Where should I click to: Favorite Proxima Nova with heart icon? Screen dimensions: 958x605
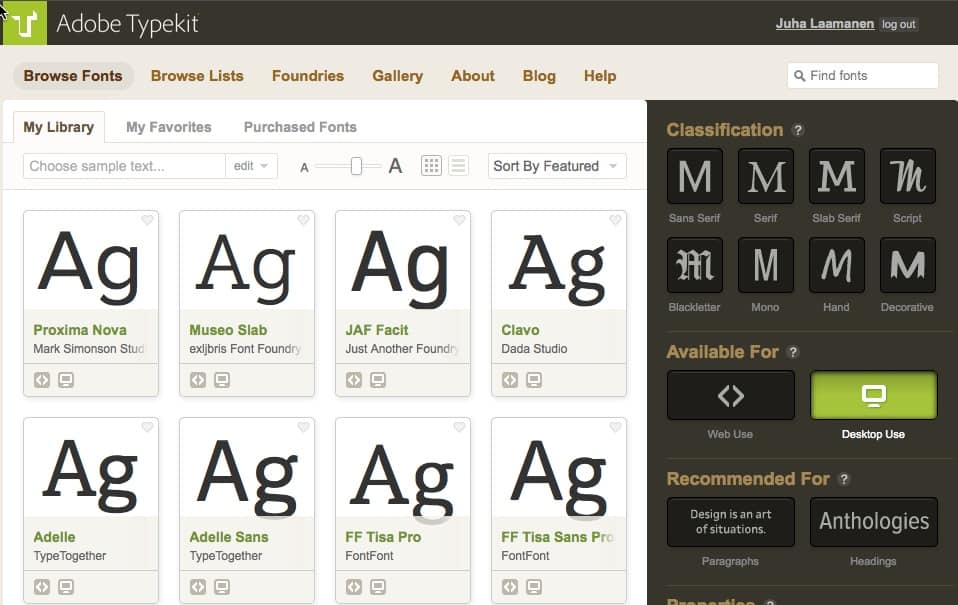(147, 220)
